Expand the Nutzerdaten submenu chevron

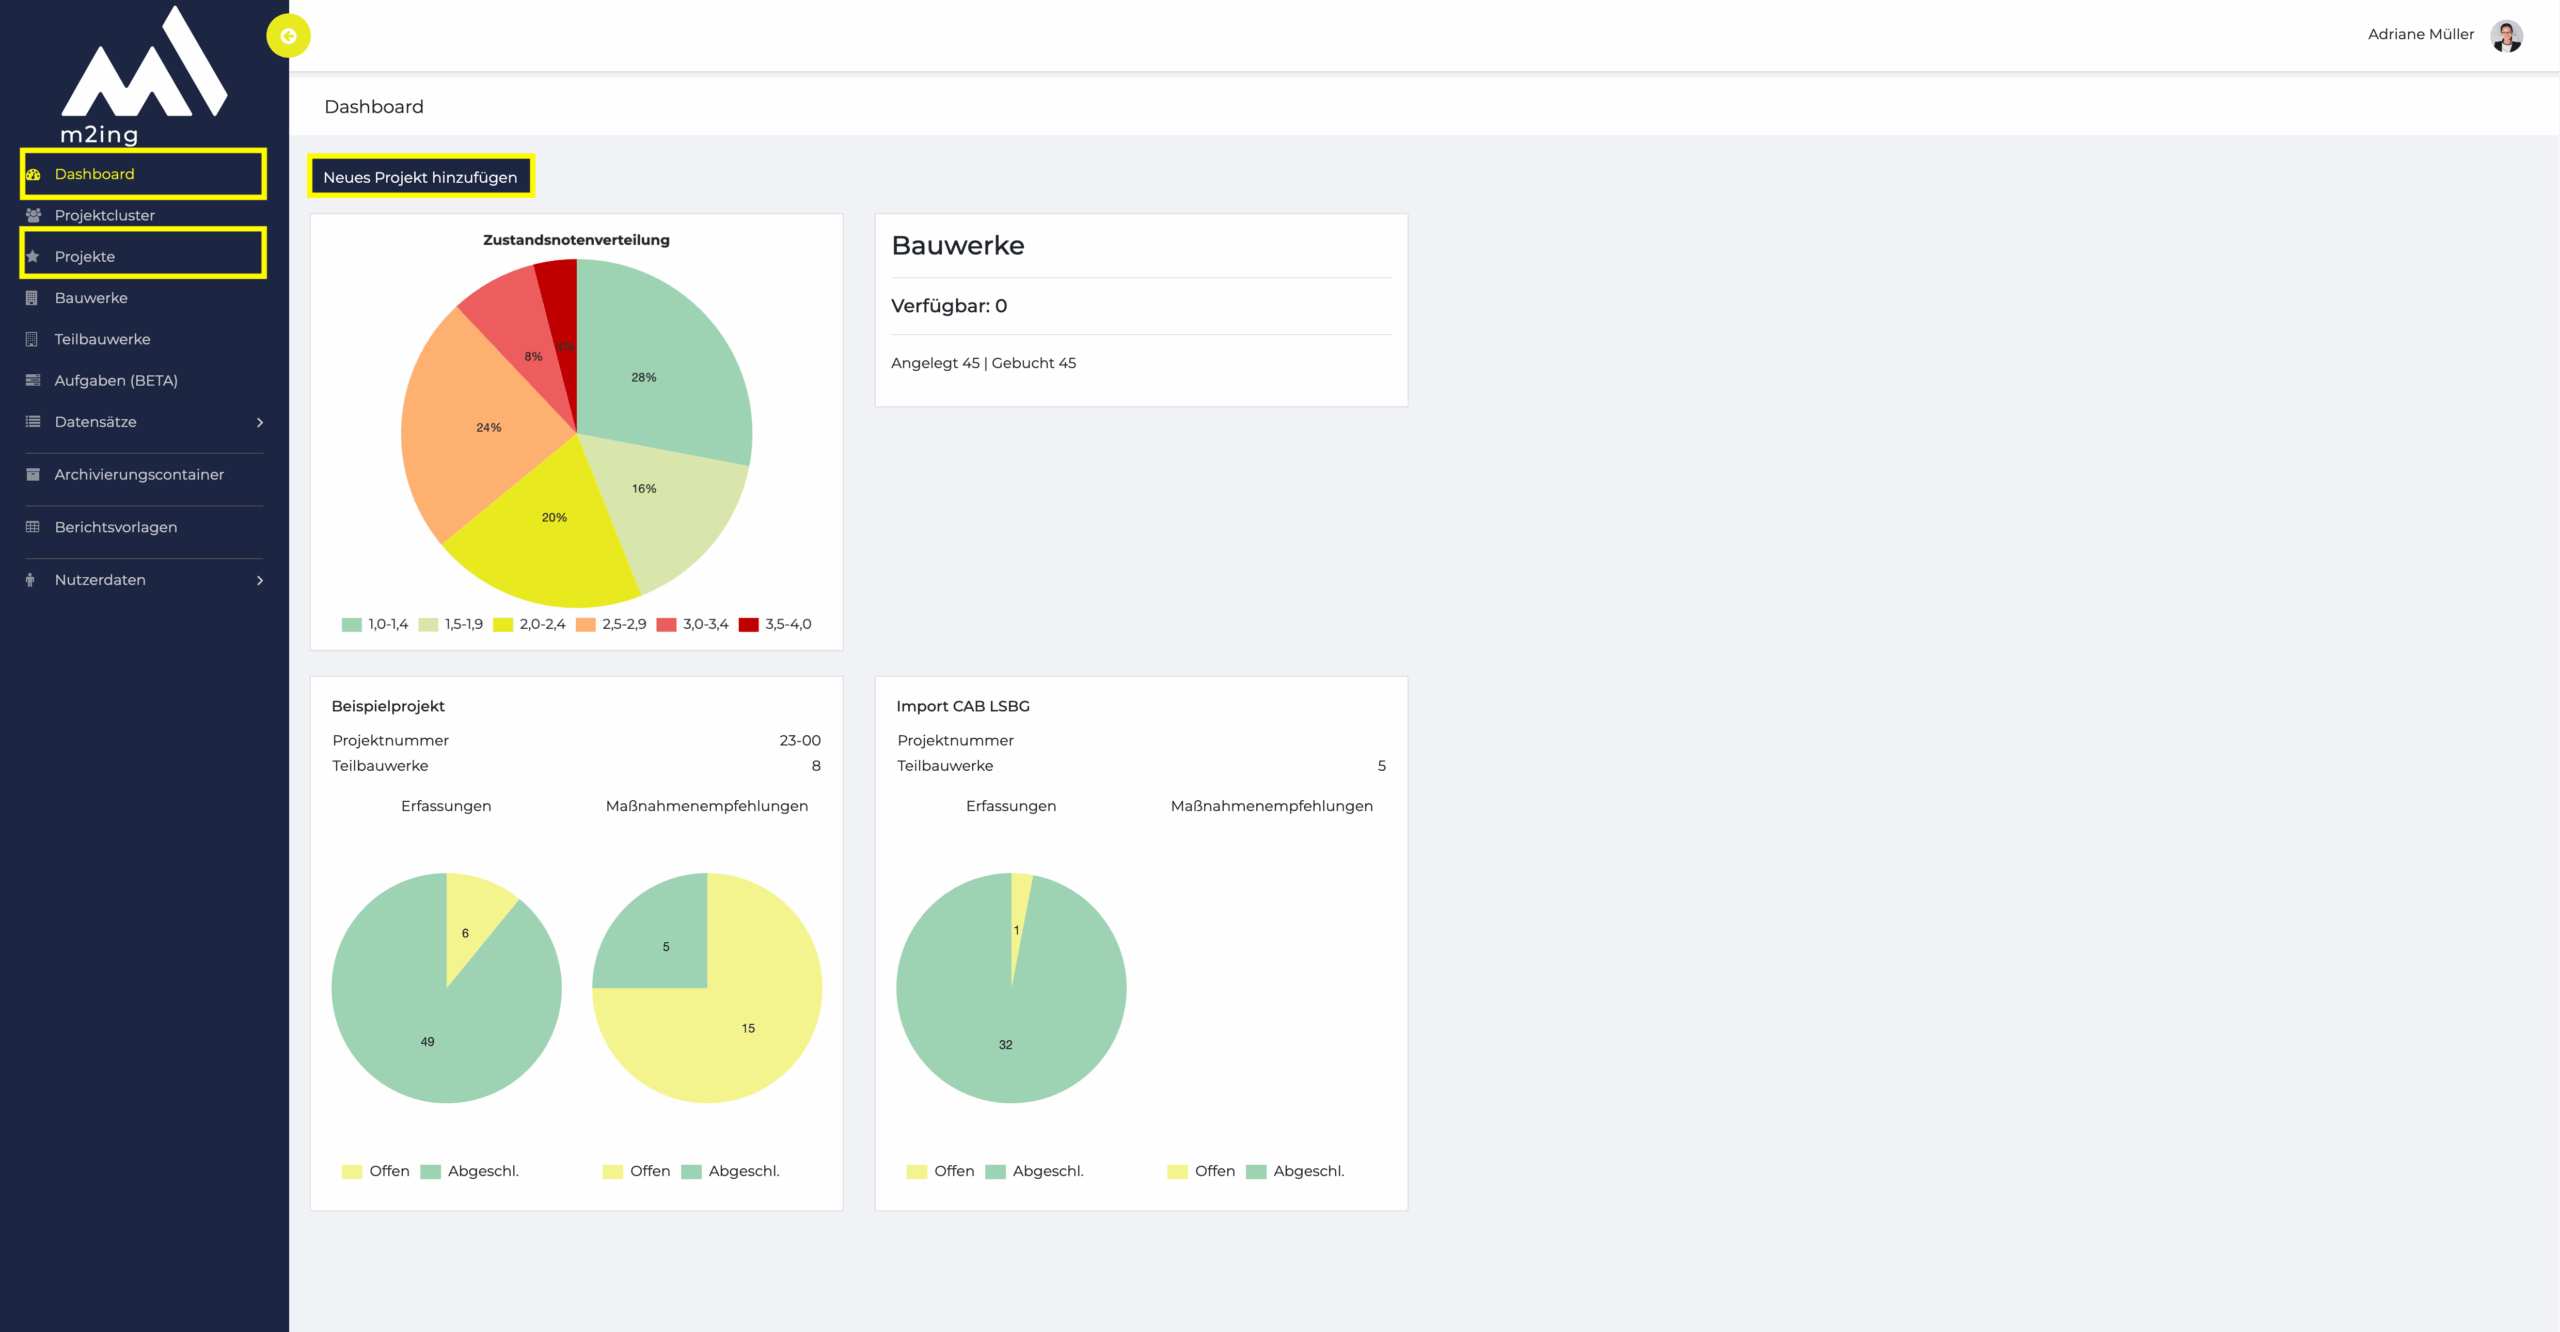260,580
